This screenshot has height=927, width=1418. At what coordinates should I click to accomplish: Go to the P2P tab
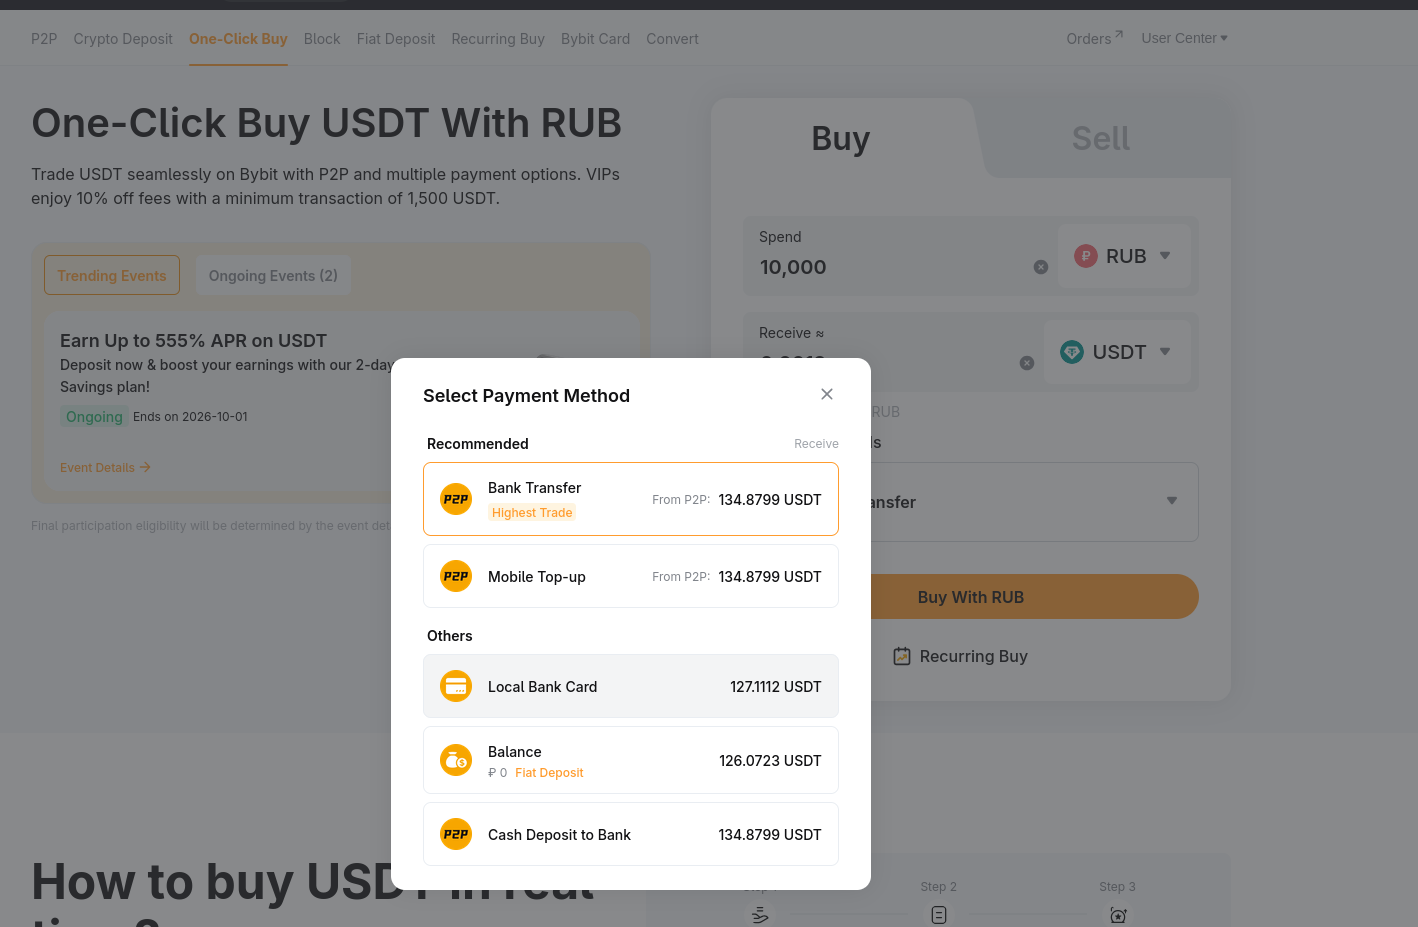tap(44, 39)
